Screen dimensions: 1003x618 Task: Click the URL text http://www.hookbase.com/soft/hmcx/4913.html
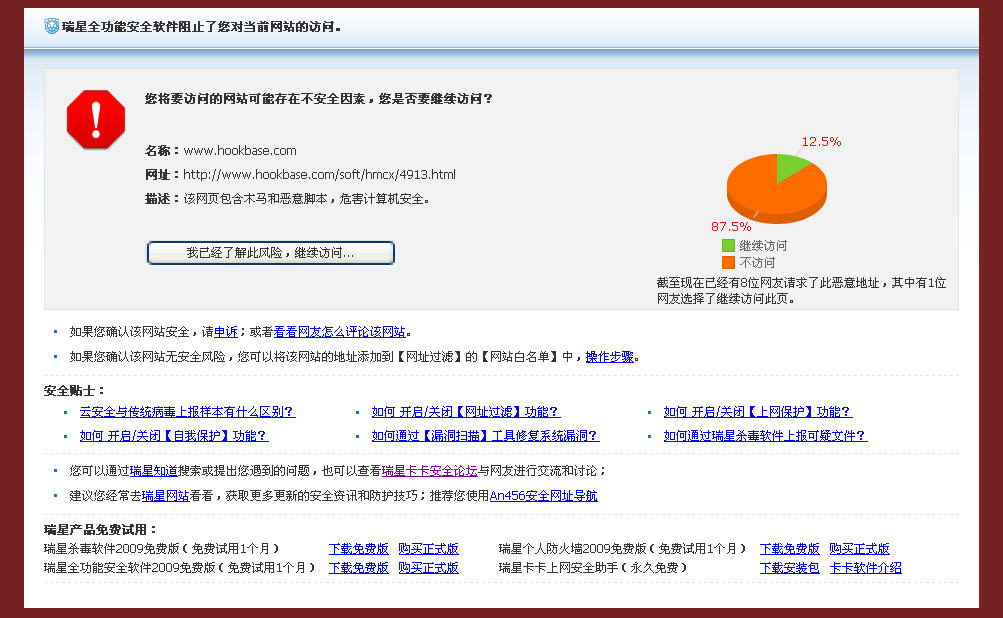319,175
